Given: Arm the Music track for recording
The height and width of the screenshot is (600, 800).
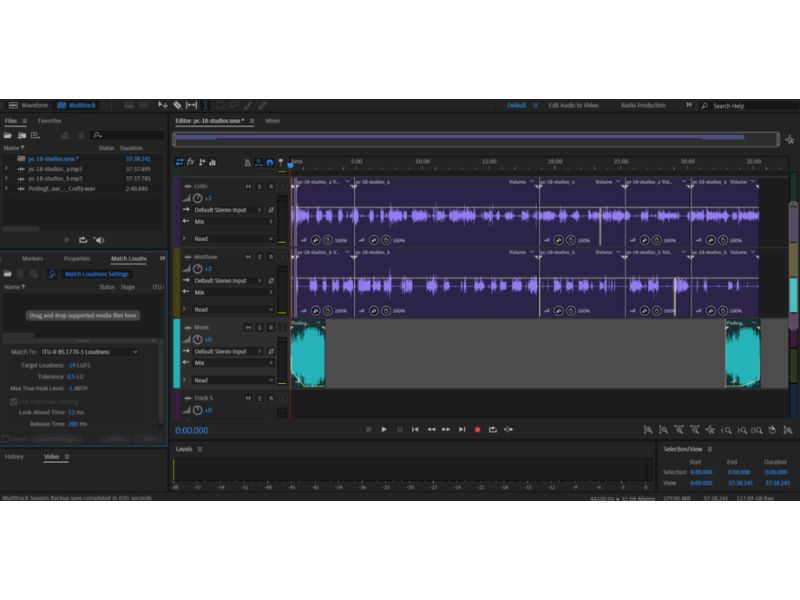Looking at the screenshot, I should click(270, 327).
